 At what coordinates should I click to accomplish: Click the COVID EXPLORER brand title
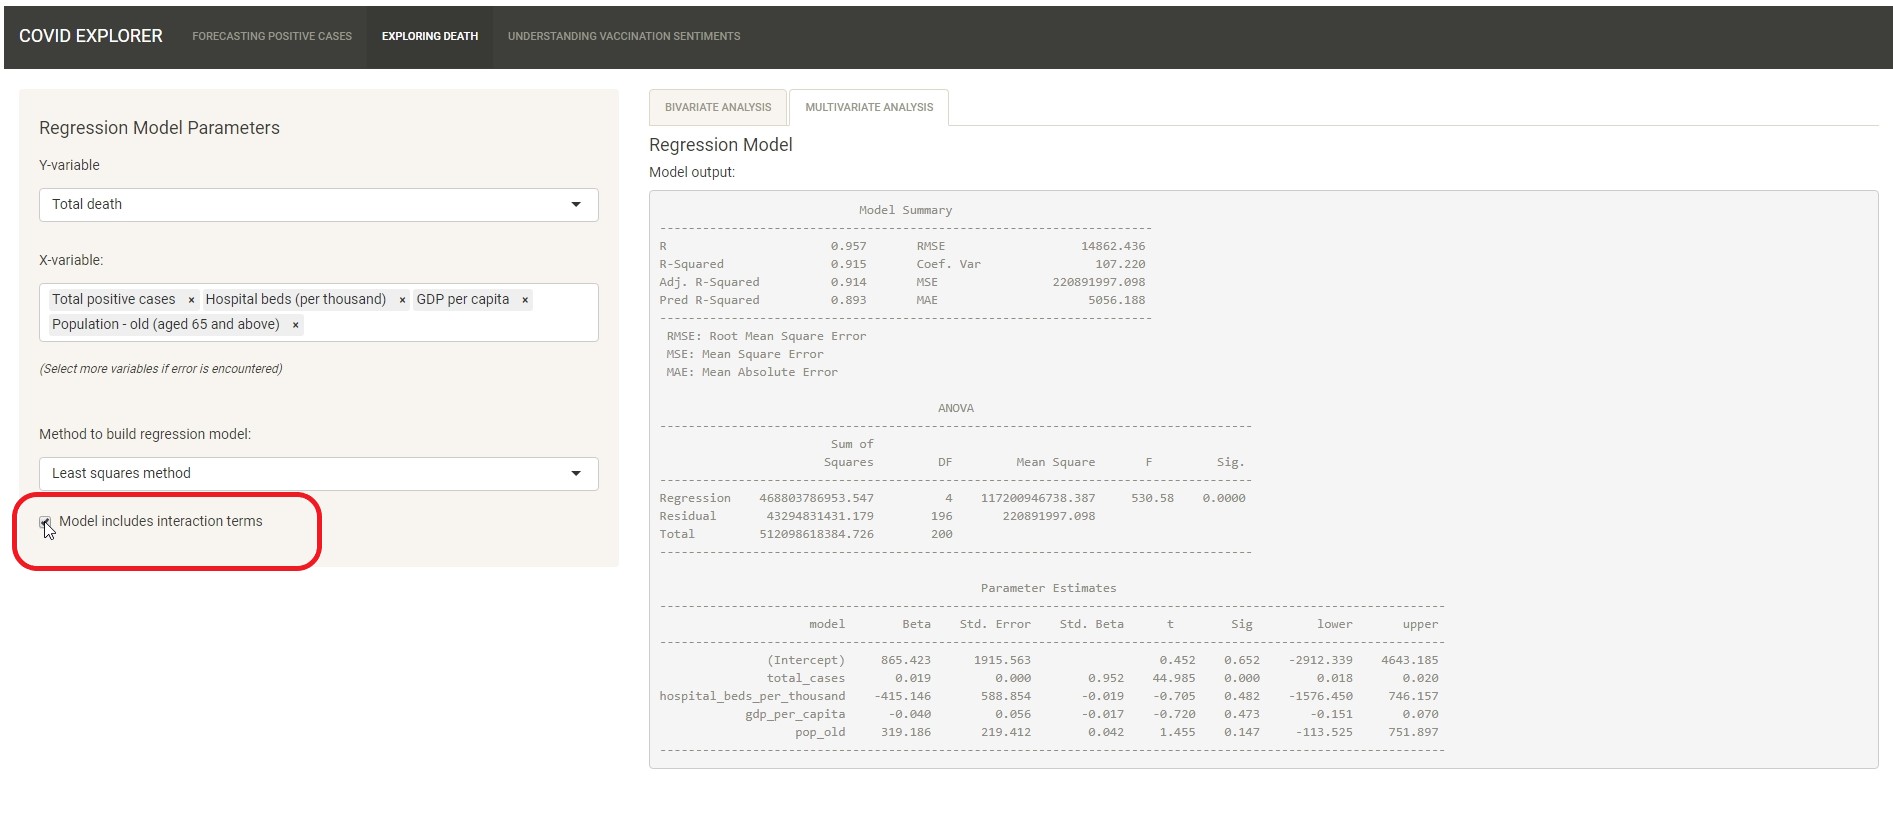click(91, 37)
